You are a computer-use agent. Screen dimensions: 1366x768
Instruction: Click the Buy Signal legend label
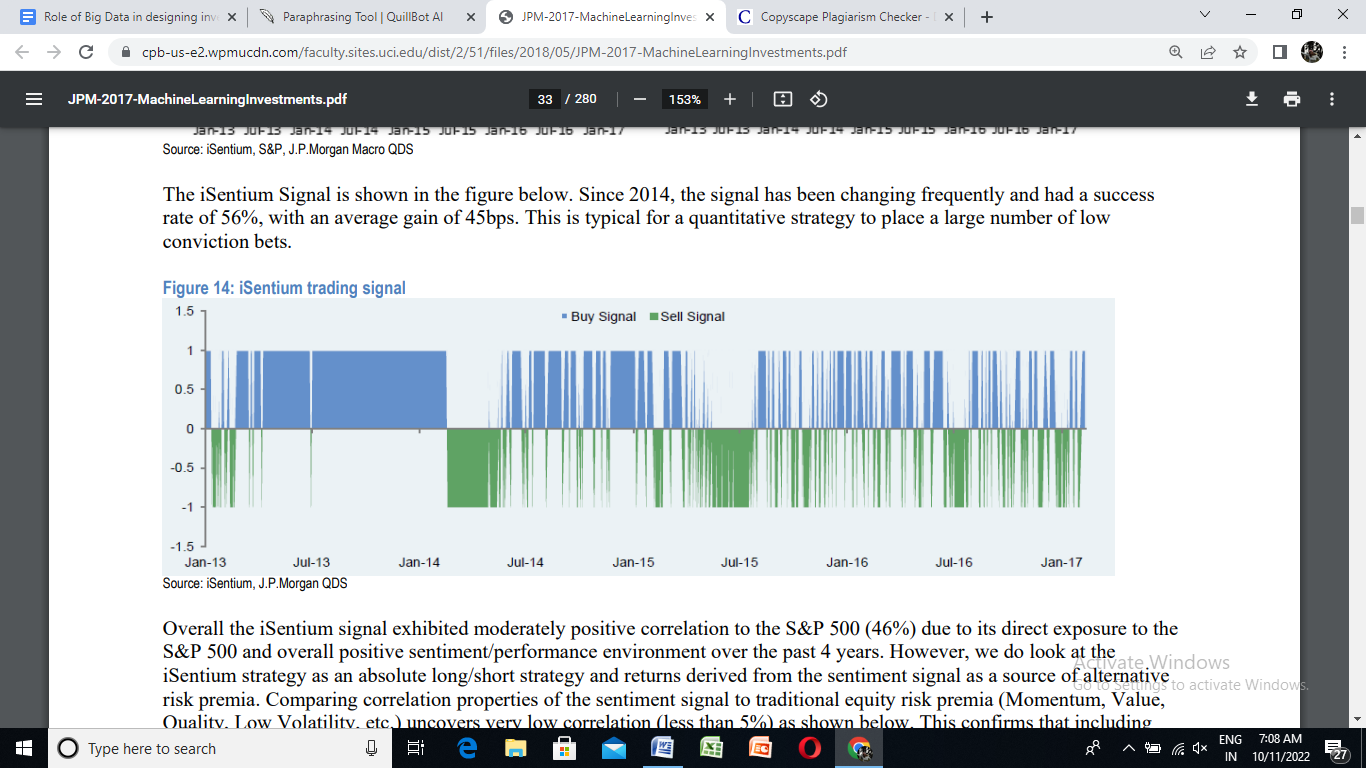603,317
